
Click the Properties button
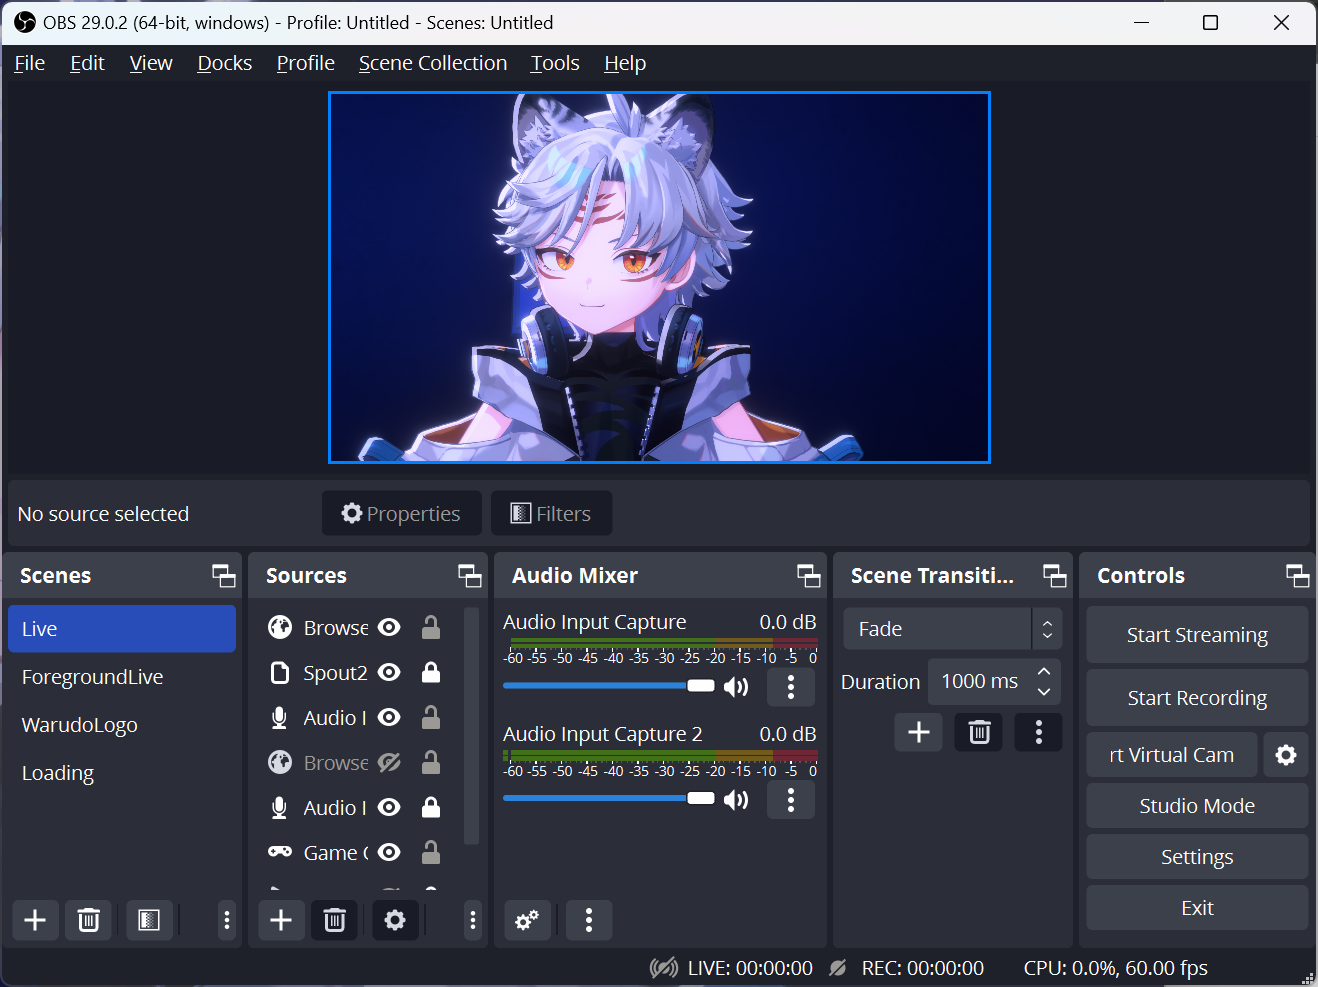tap(402, 513)
